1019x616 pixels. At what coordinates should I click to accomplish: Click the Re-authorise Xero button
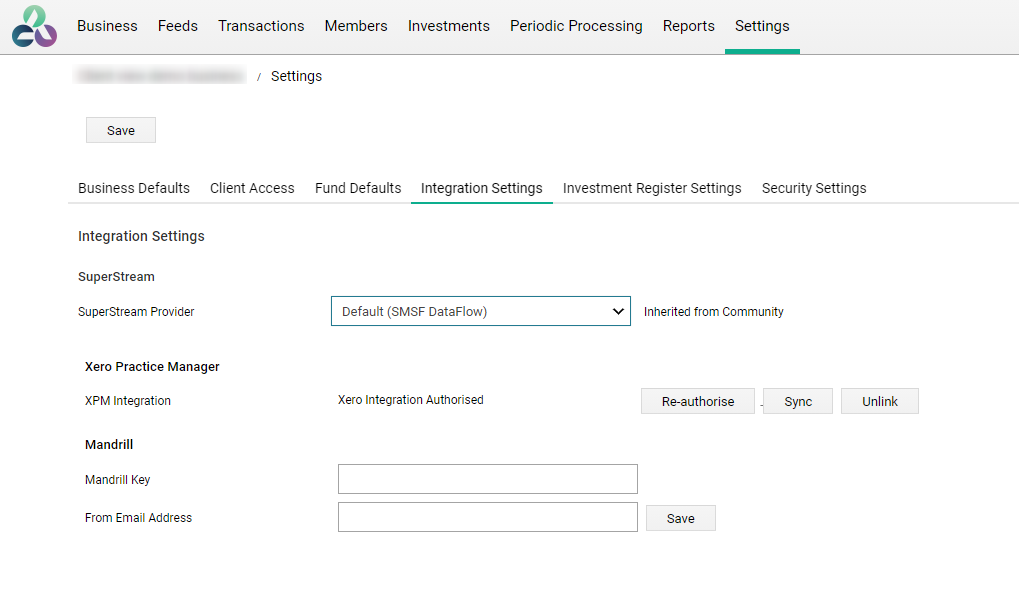click(x=698, y=401)
